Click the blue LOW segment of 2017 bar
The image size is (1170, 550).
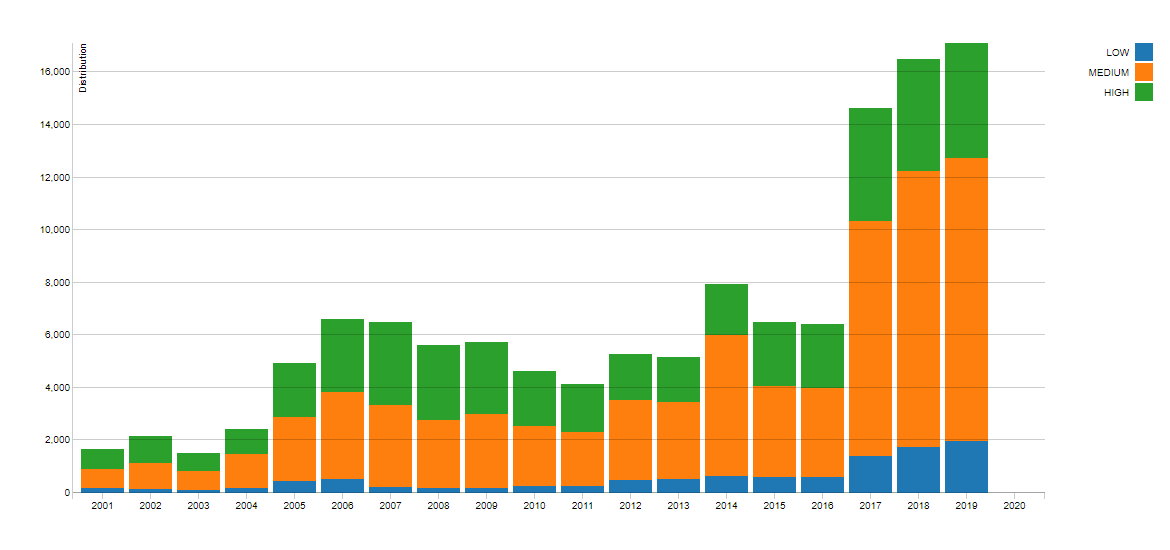click(870, 474)
